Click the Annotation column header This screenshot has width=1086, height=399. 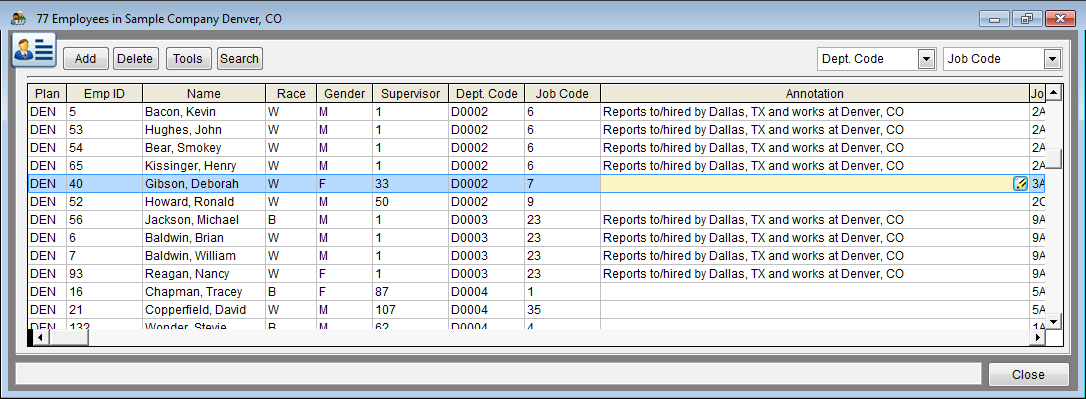click(x=814, y=94)
